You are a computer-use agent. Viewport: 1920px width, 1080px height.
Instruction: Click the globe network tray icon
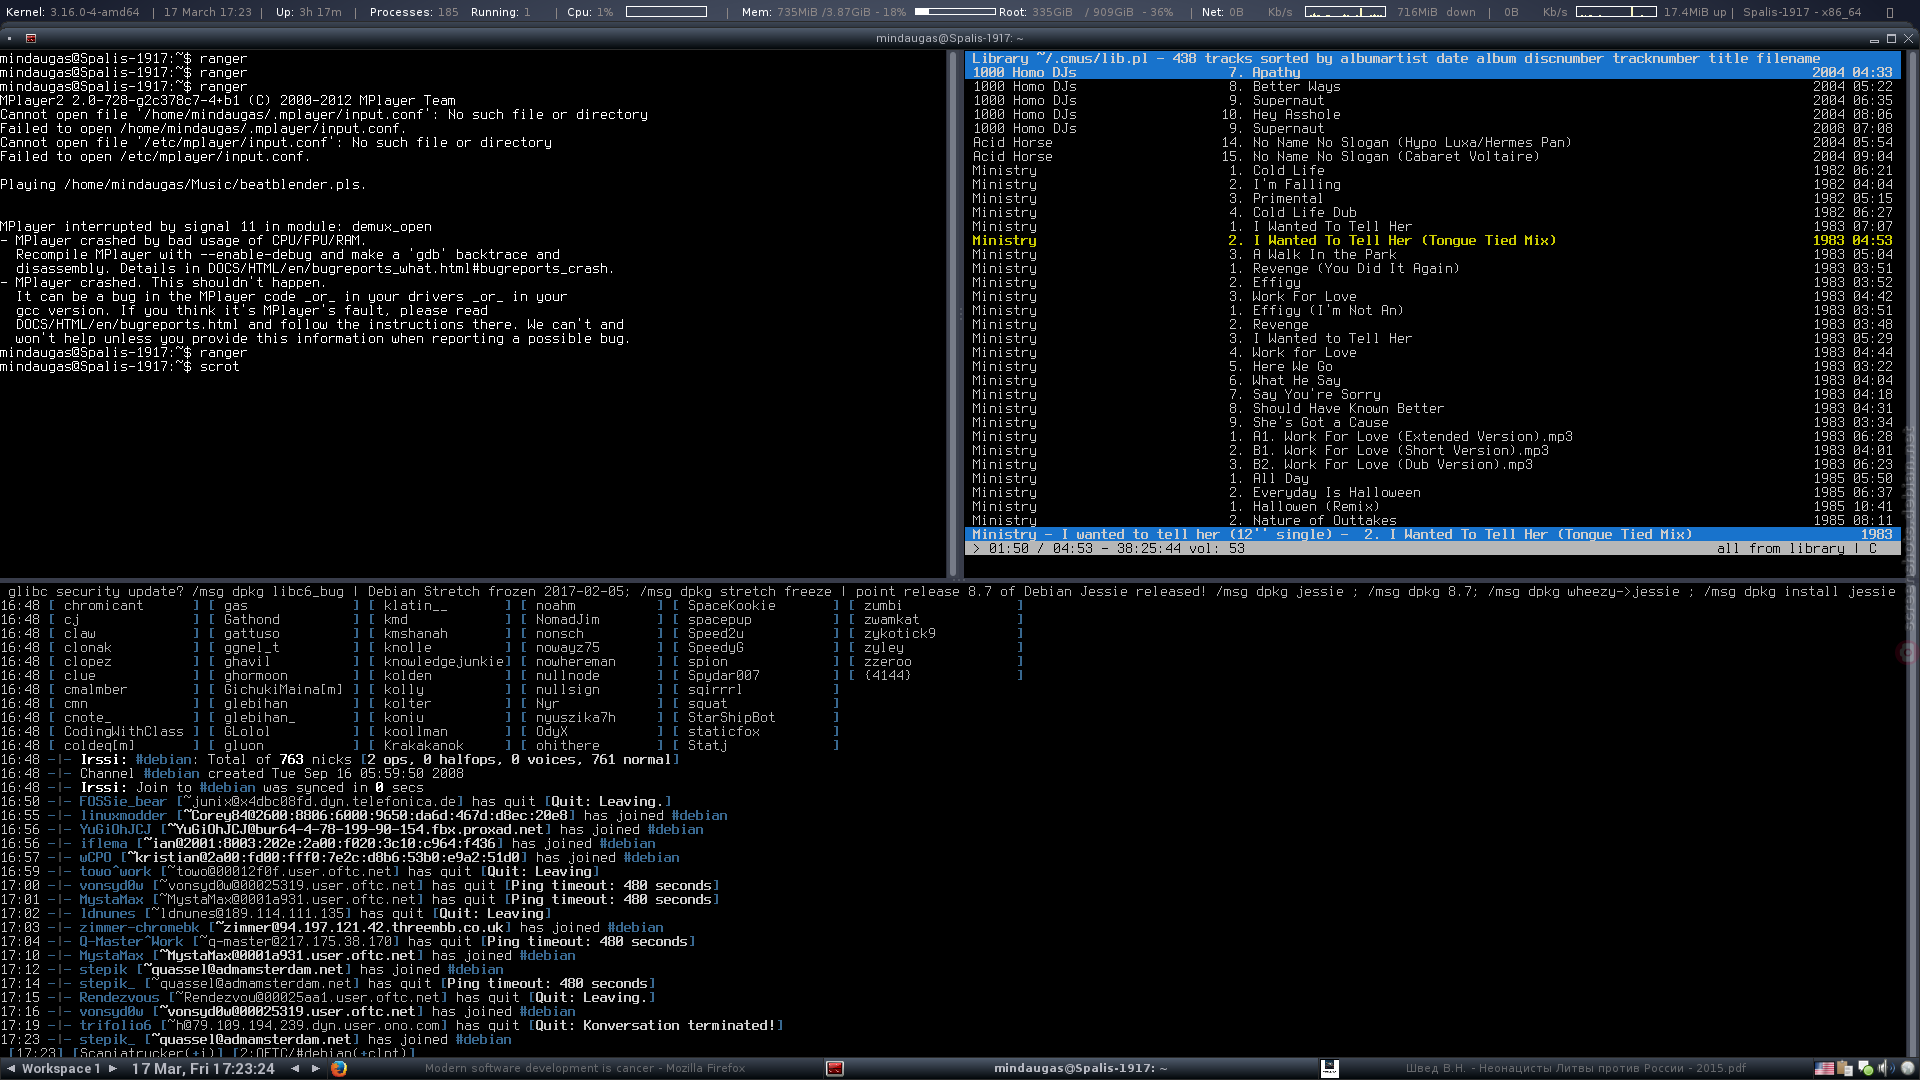click(x=1906, y=1068)
